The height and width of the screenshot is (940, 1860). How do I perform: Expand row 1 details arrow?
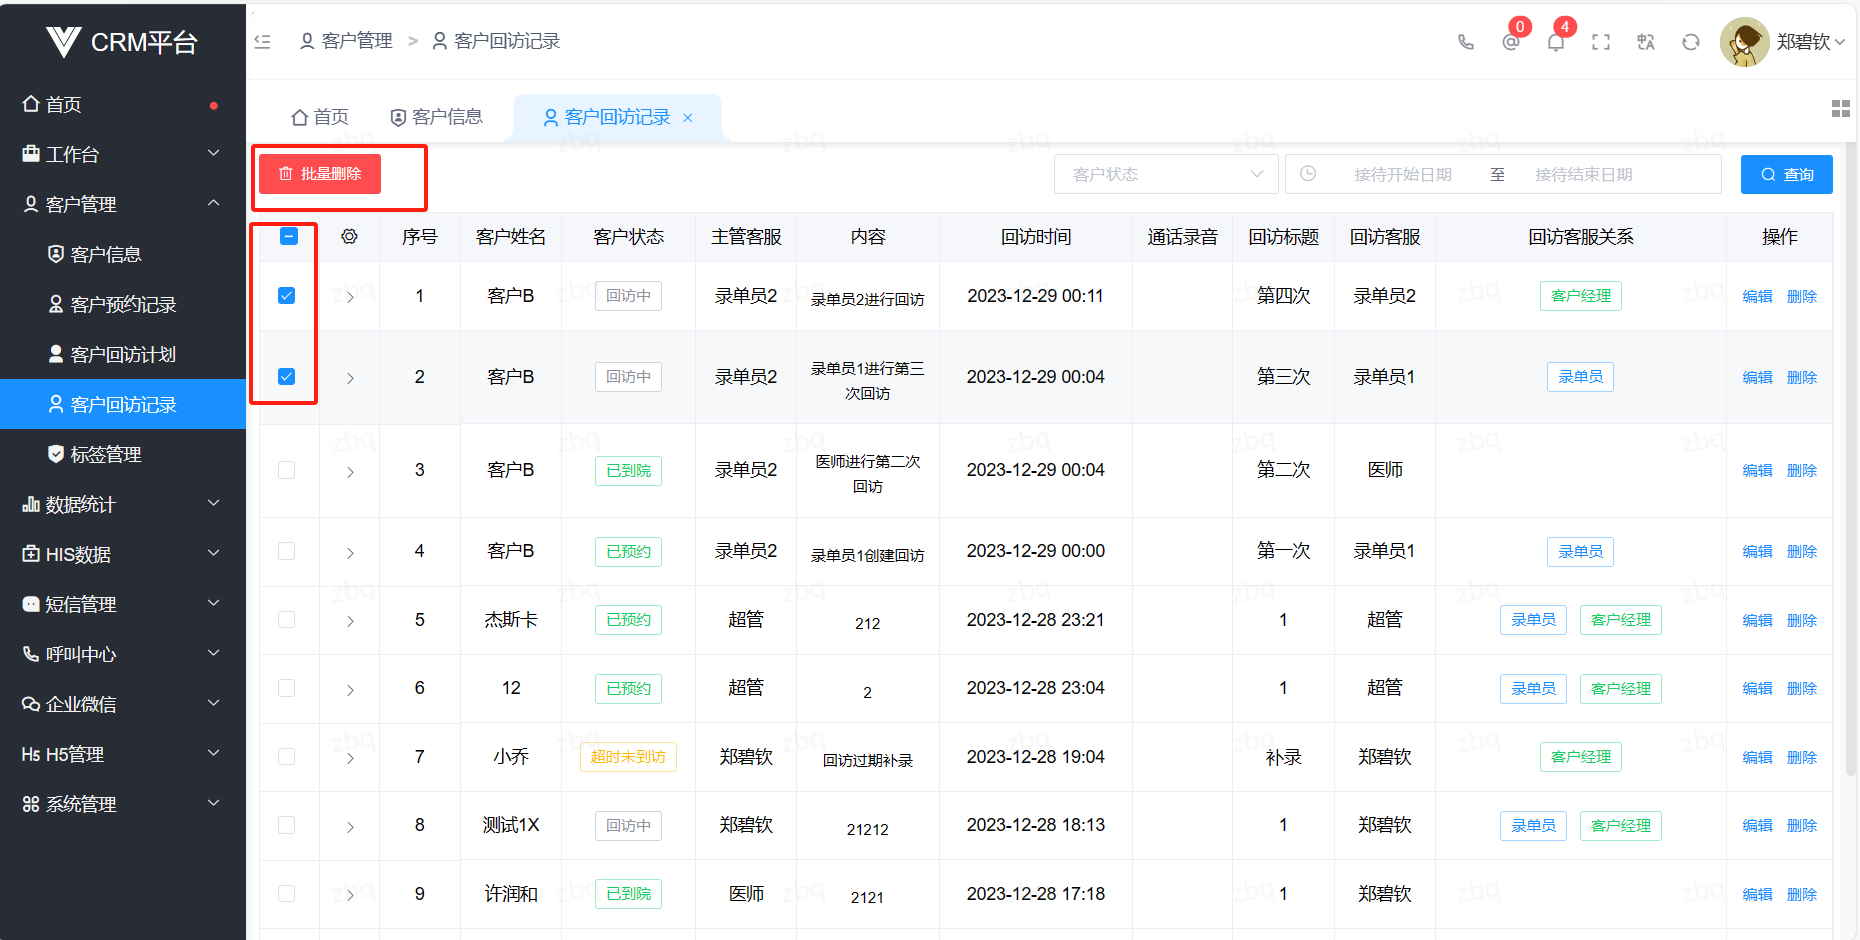[x=350, y=297]
